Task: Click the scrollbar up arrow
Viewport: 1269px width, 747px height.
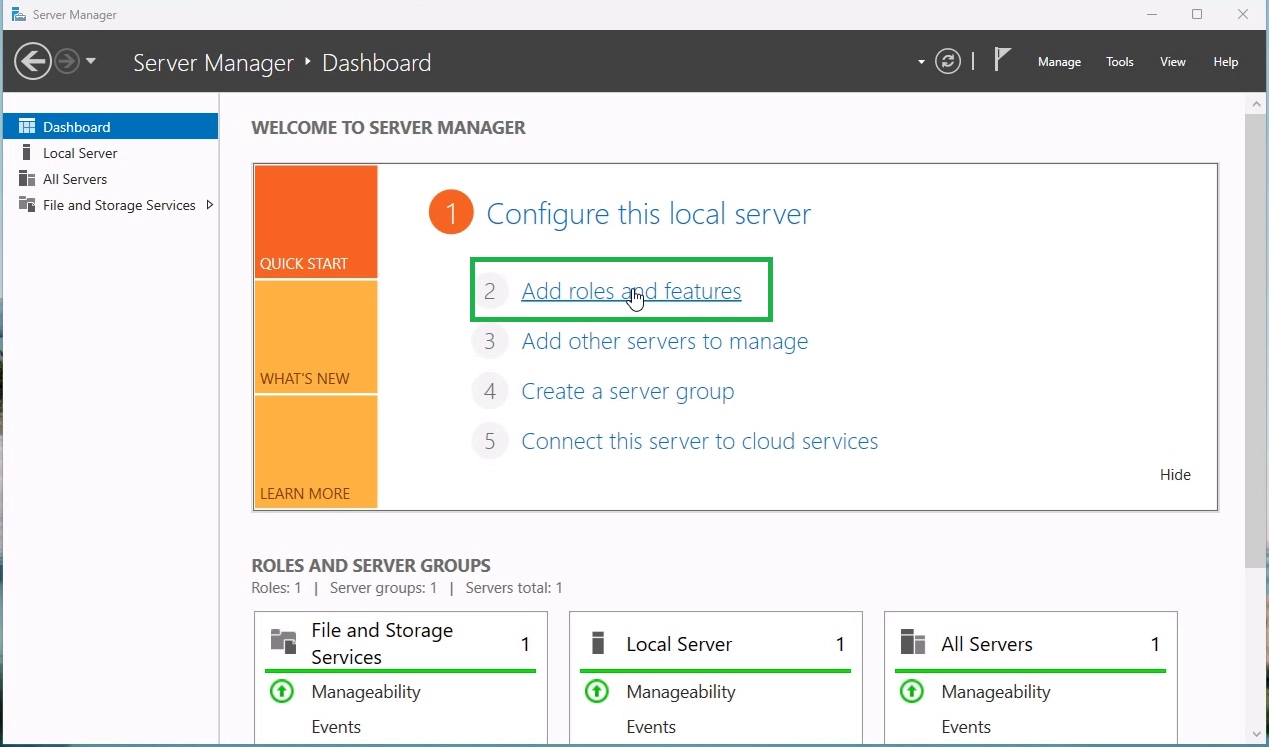Action: click(1256, 103)
